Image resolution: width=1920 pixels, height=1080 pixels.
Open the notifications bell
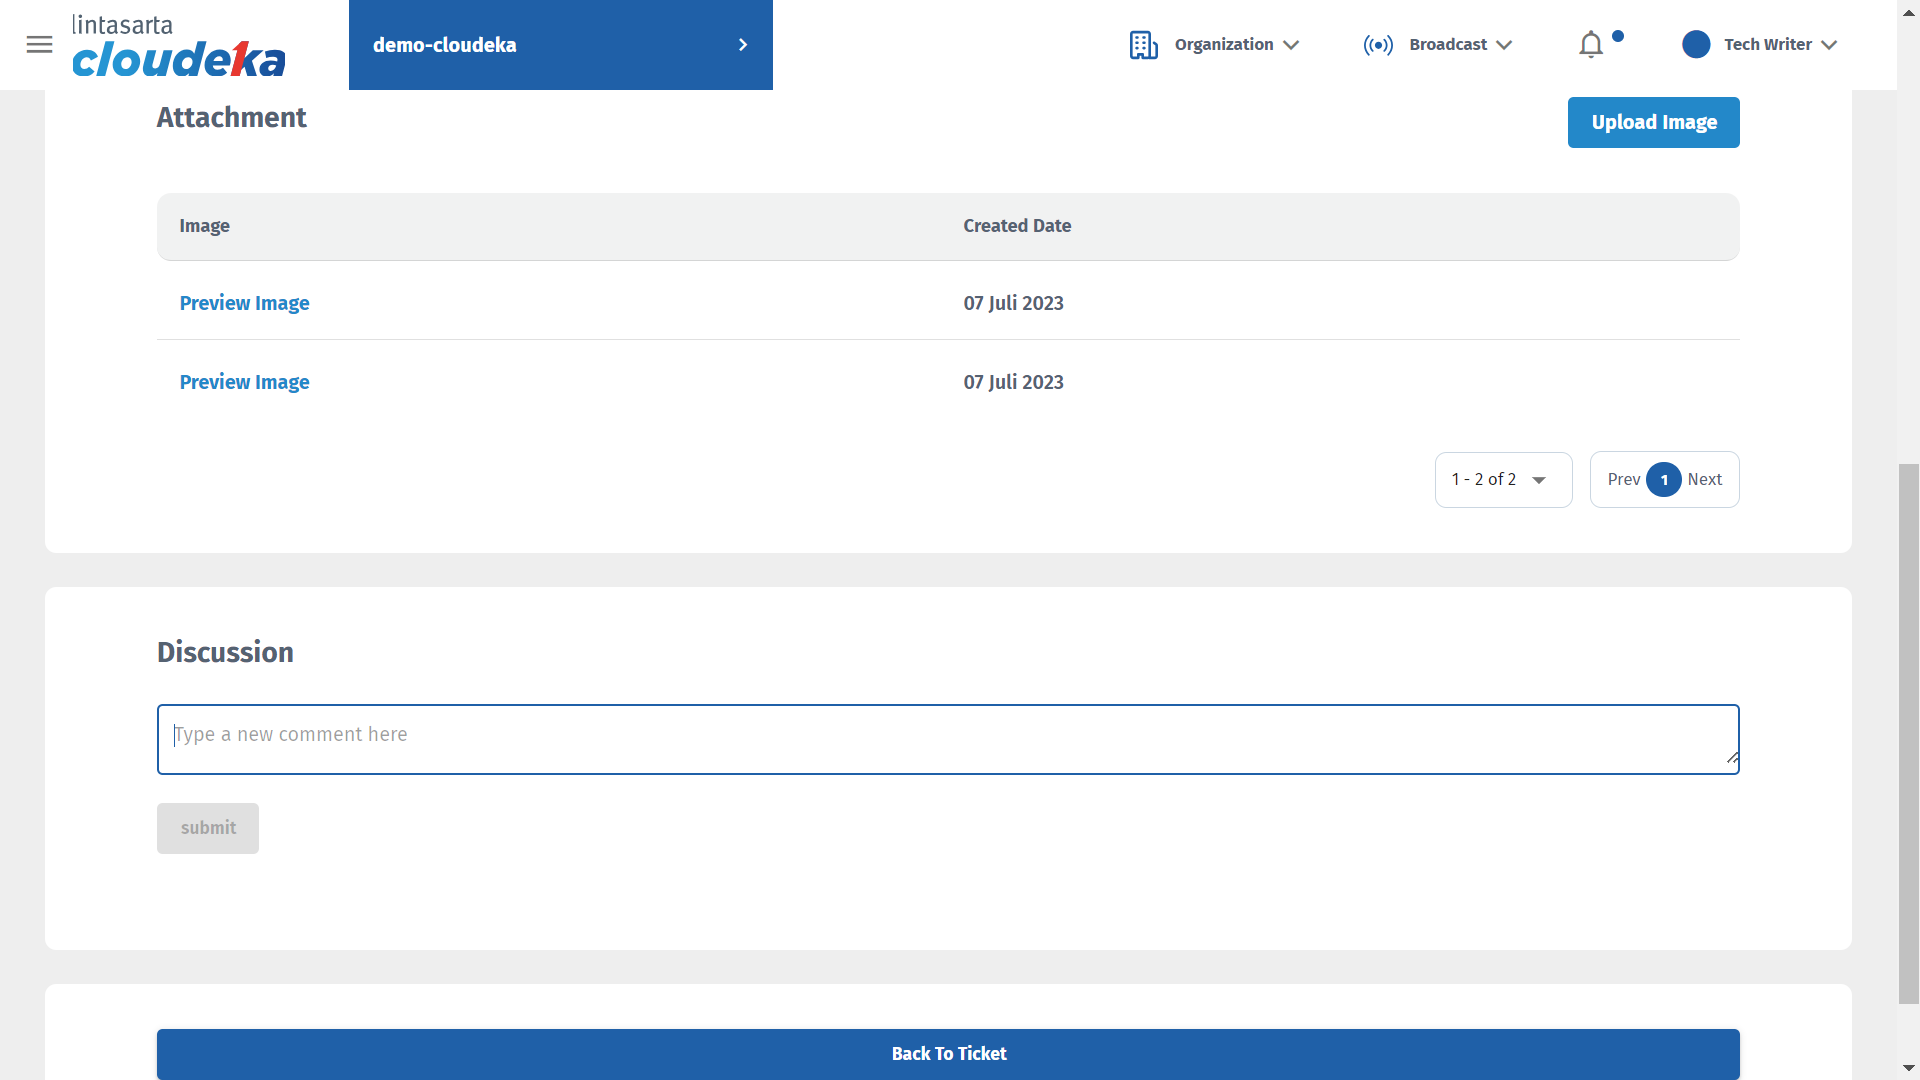tap(1591, 45)
